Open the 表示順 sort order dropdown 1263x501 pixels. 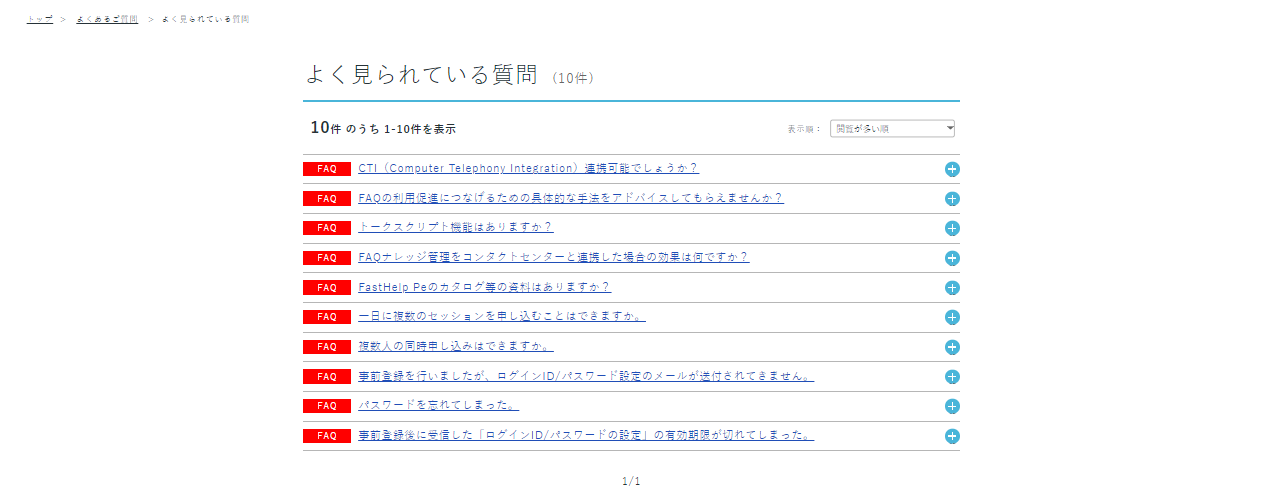pos(892,129)
